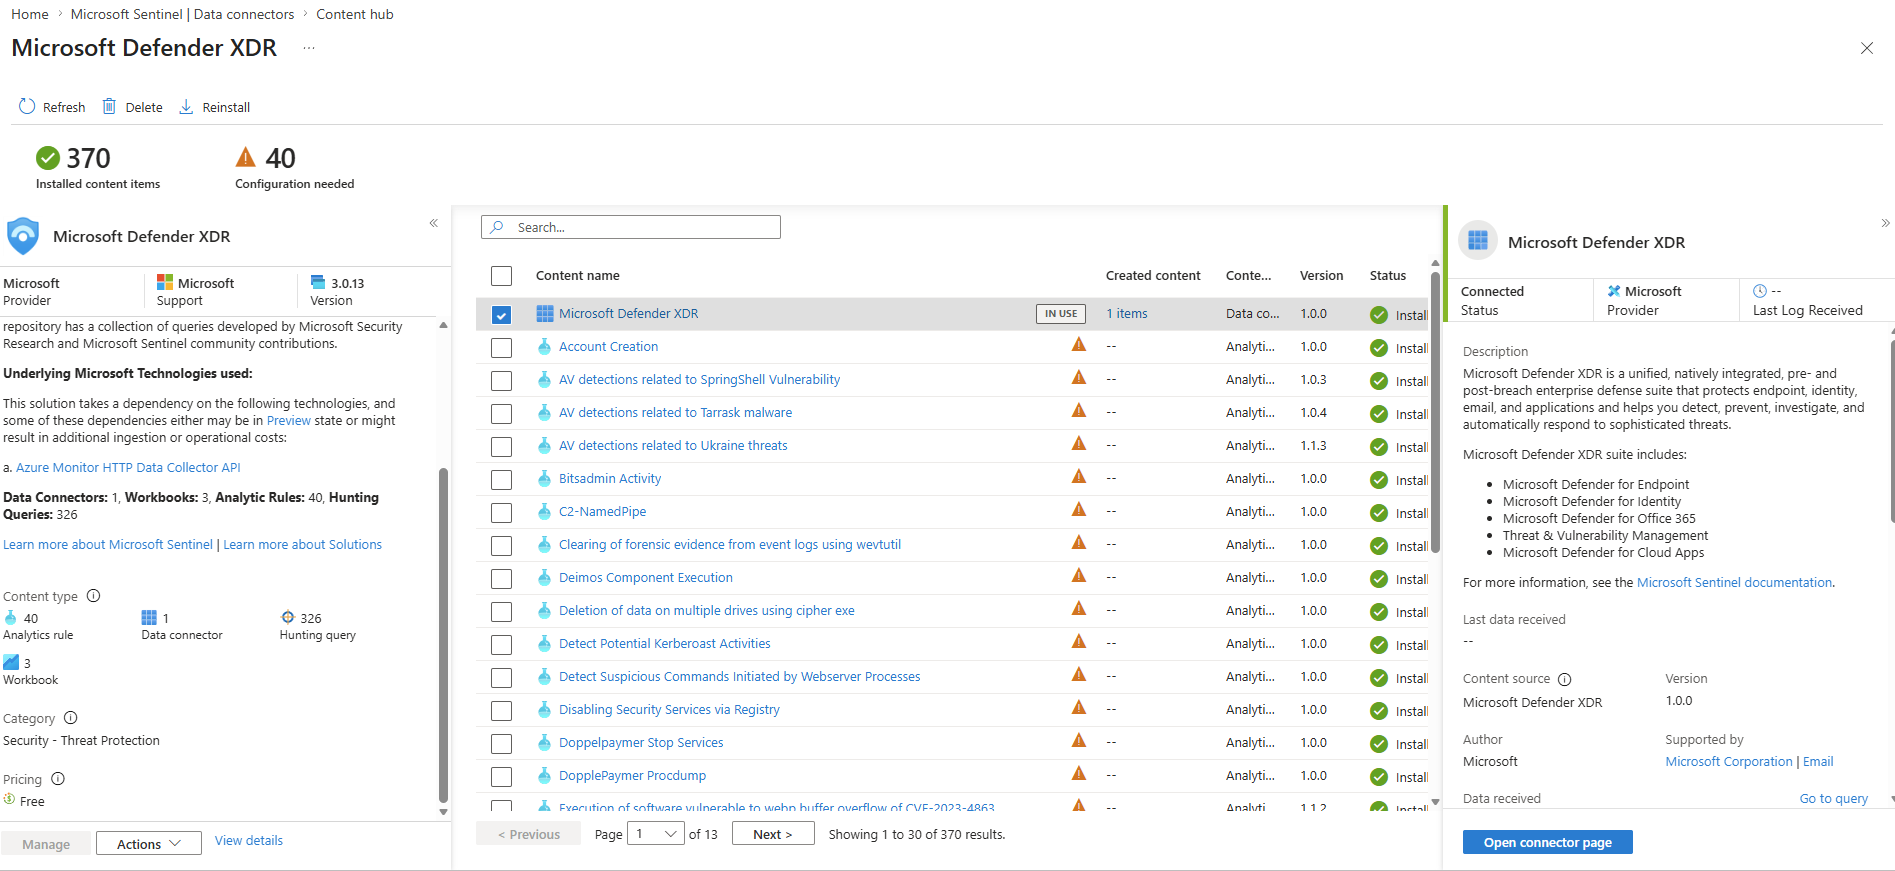Screen dimensions: 1895x871
Task: Open Learn more about Solutions link
Action: click(302, 545)
